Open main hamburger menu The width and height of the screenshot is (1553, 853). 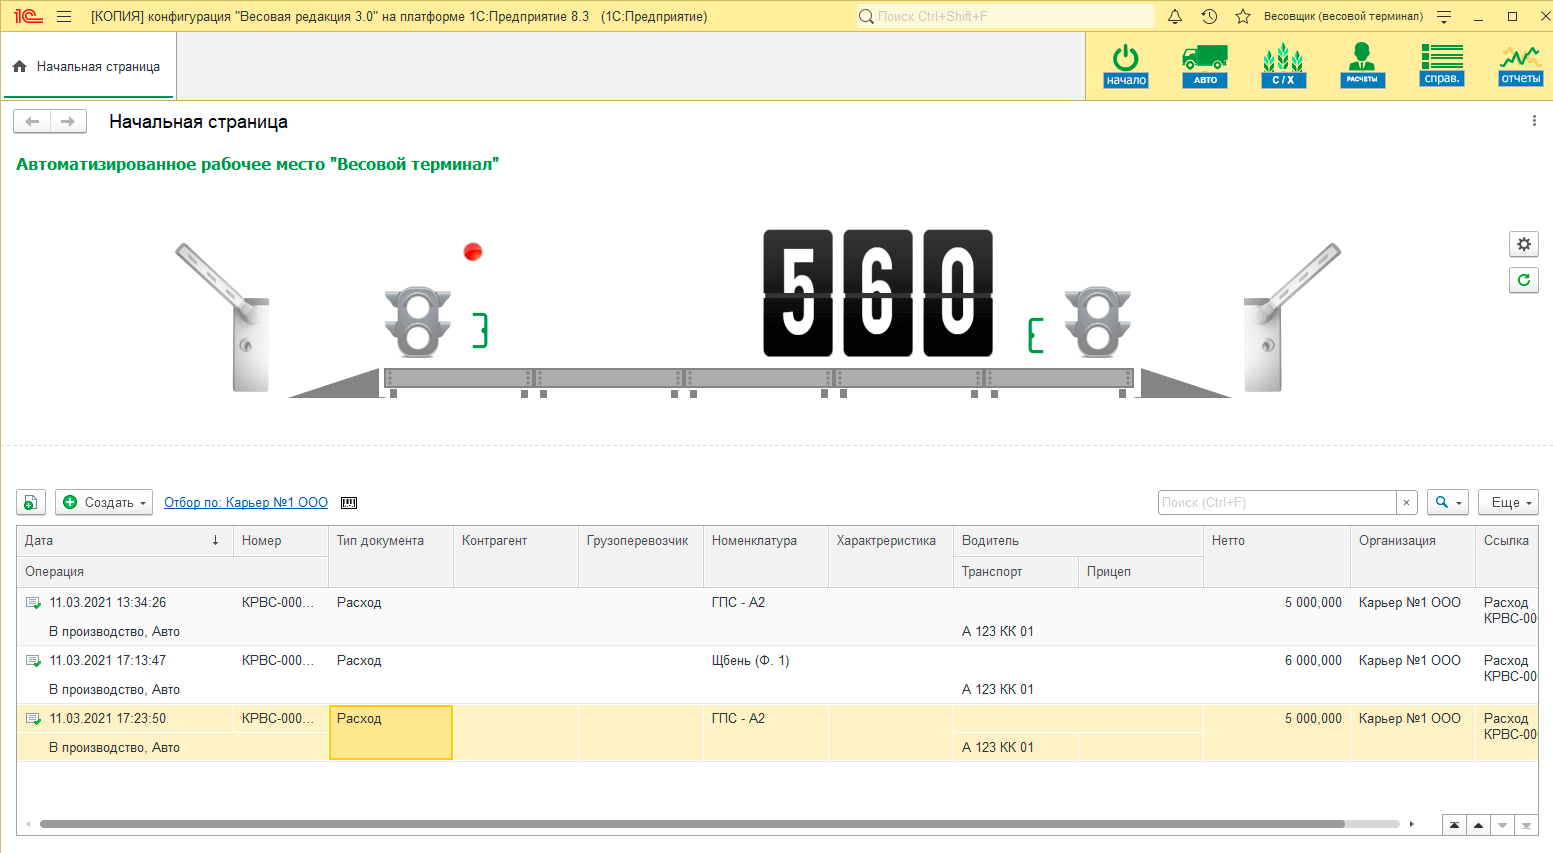coord(64,16)
